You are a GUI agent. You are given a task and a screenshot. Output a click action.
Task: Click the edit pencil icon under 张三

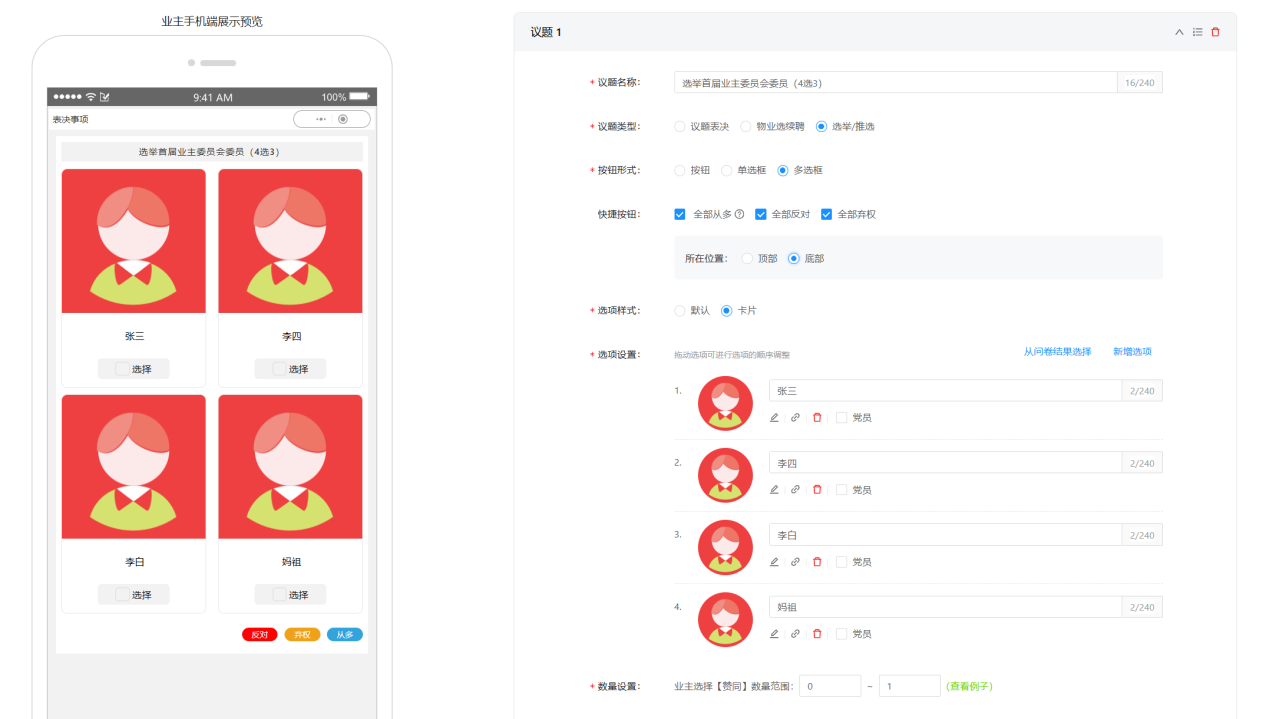point(774,418)
